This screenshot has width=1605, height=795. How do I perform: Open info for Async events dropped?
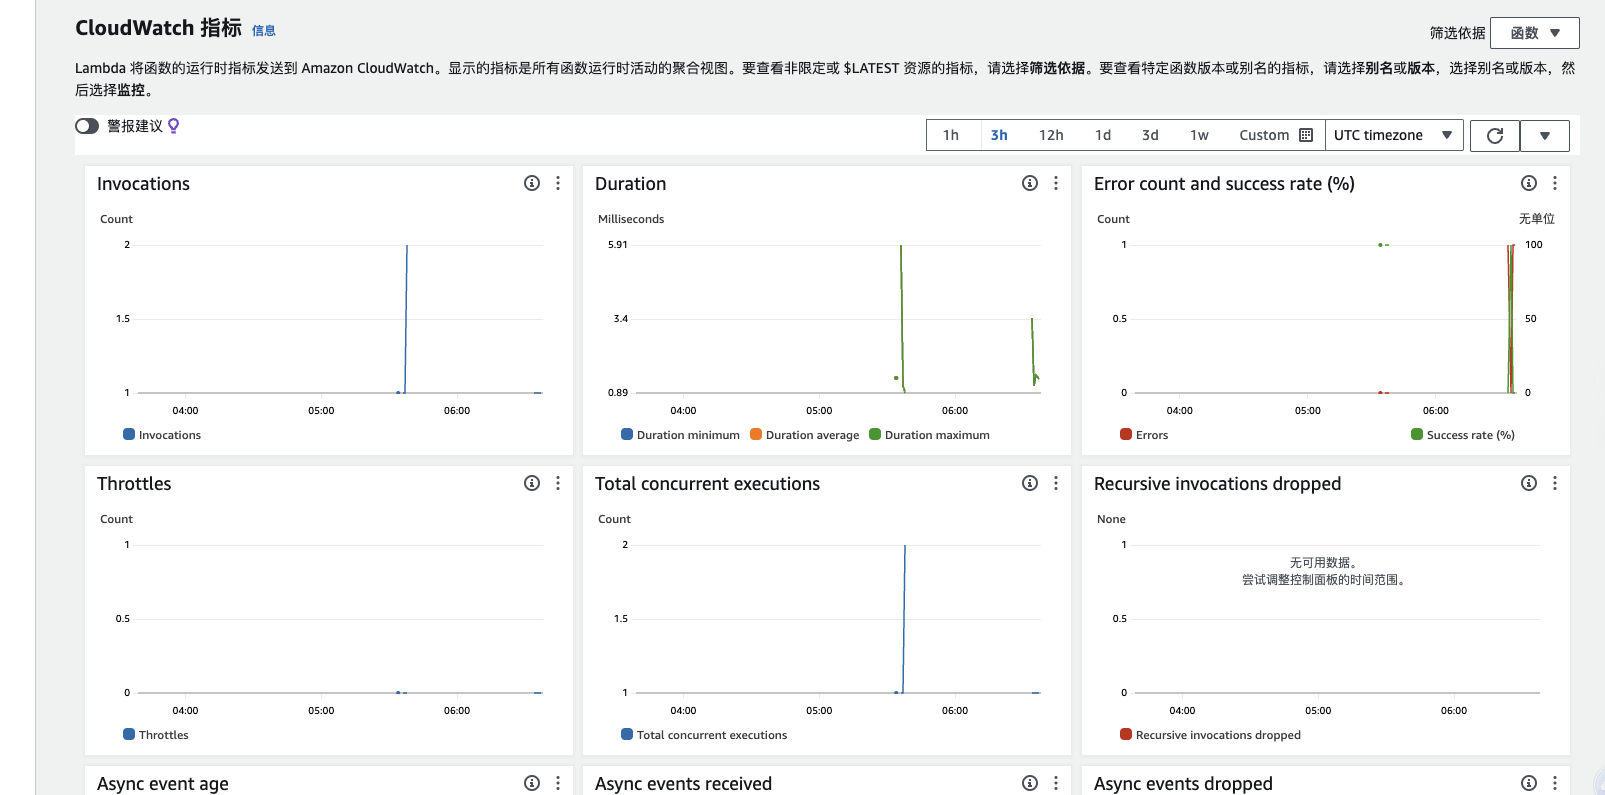tap(1529, 783)
